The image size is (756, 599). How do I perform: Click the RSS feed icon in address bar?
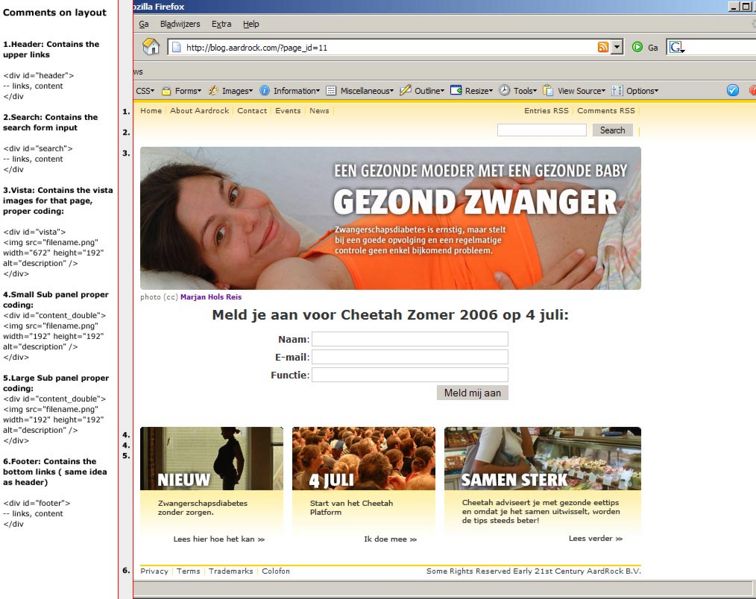(603, 47)
